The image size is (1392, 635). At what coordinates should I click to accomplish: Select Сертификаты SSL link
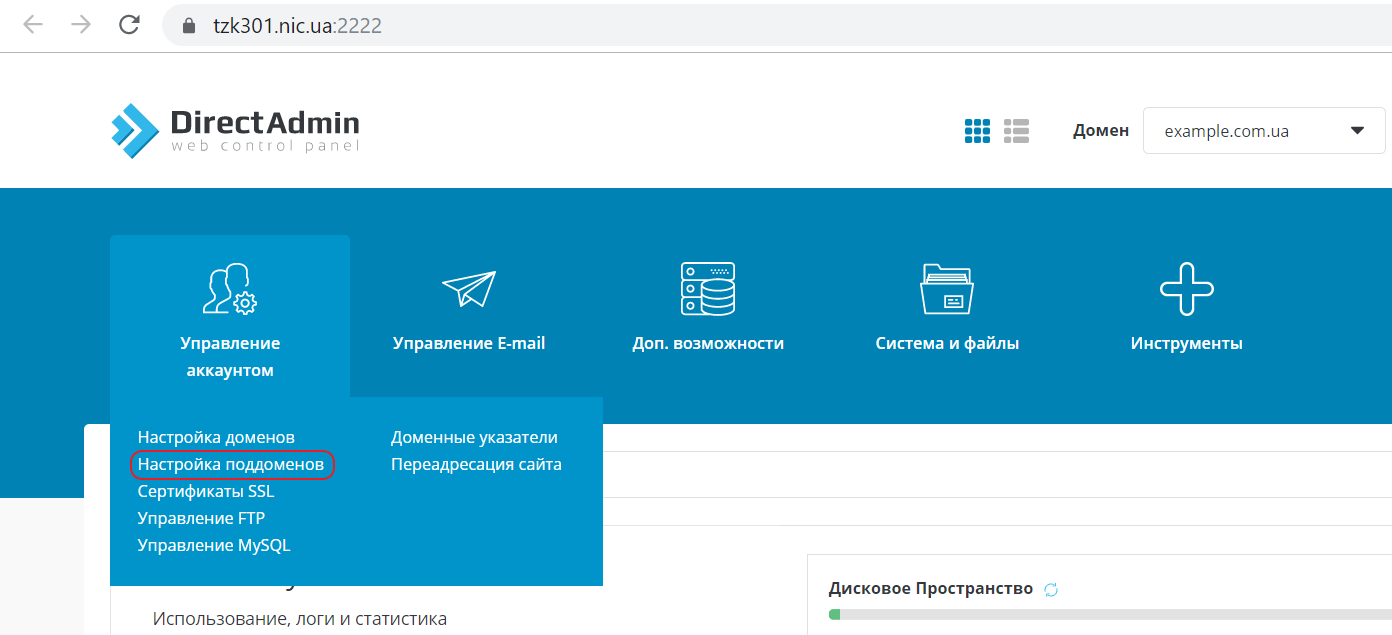click(x=206, y=492)
